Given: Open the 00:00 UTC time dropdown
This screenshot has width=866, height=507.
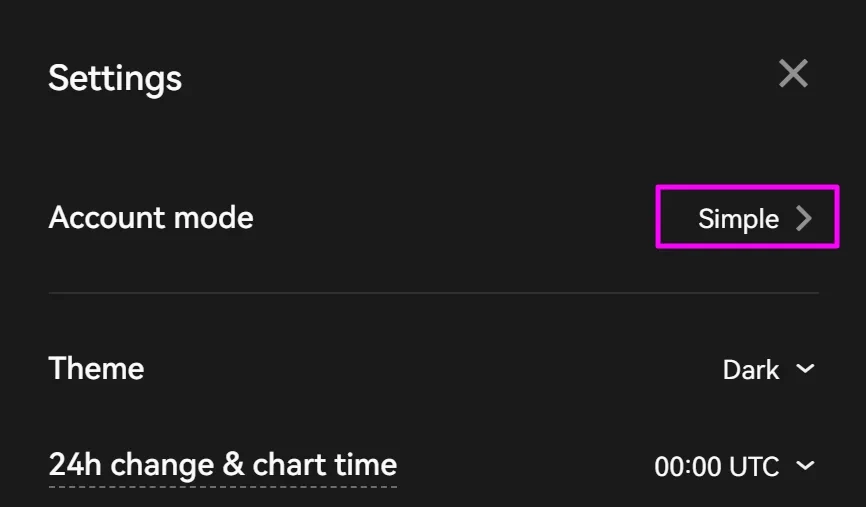Looking at the screenshot, I should tap(734, 465).
